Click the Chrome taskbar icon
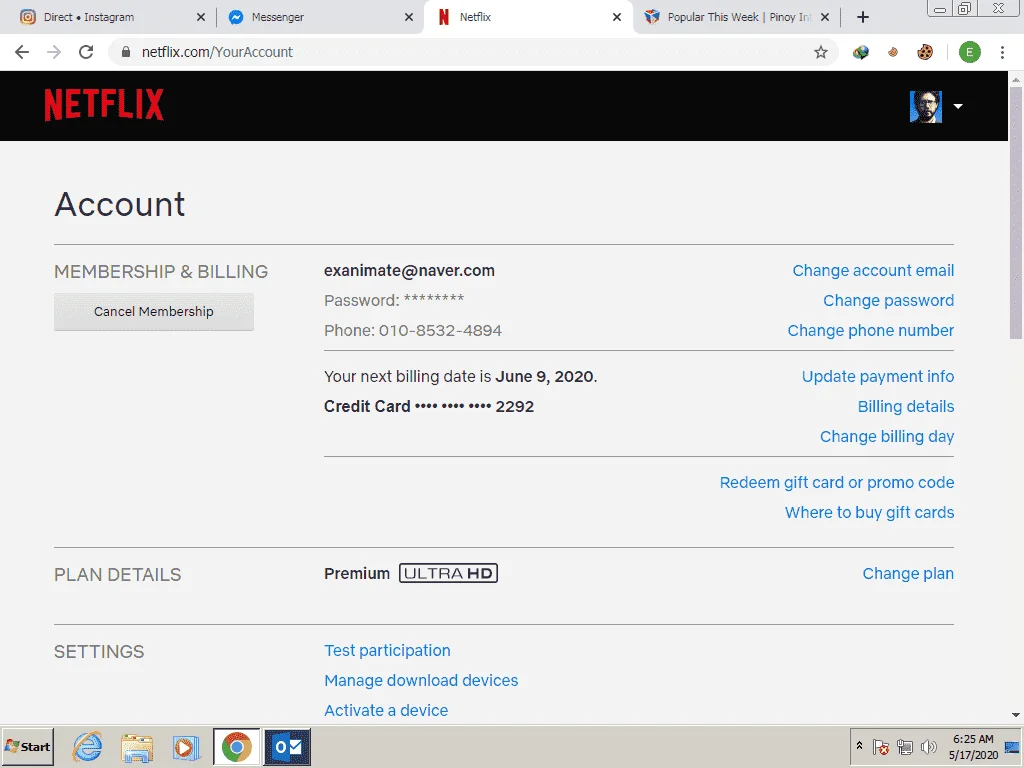Image resolution: width=1024 pixels, height=768 pixels. pos(236,746)
